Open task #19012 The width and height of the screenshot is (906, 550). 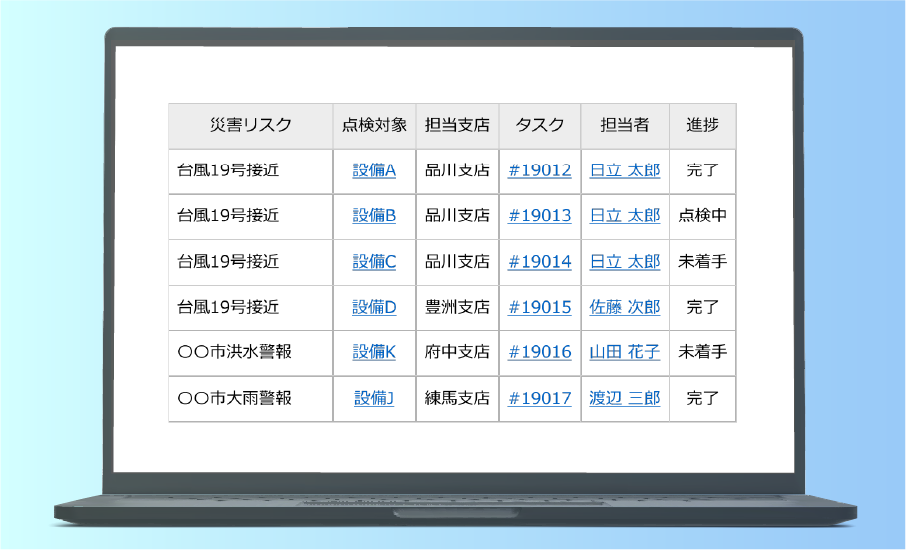coord(539,170)
